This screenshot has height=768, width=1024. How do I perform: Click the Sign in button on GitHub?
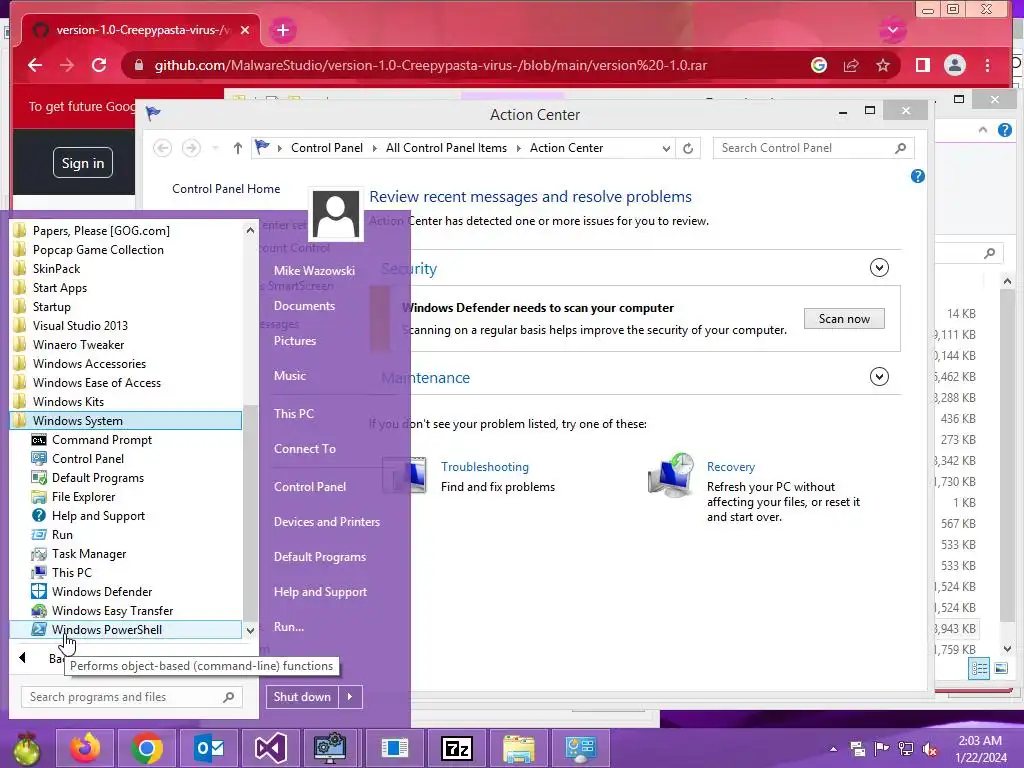click(83, 163)
